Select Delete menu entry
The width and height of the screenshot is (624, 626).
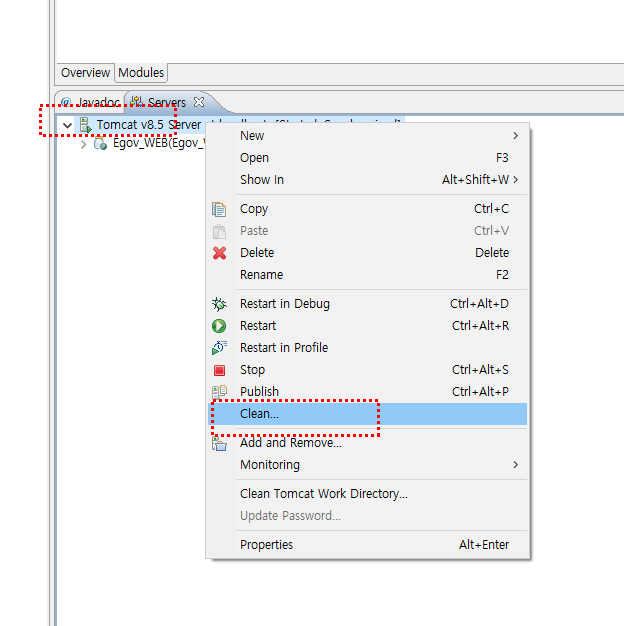pyautogui.click(x=367, y=253)
